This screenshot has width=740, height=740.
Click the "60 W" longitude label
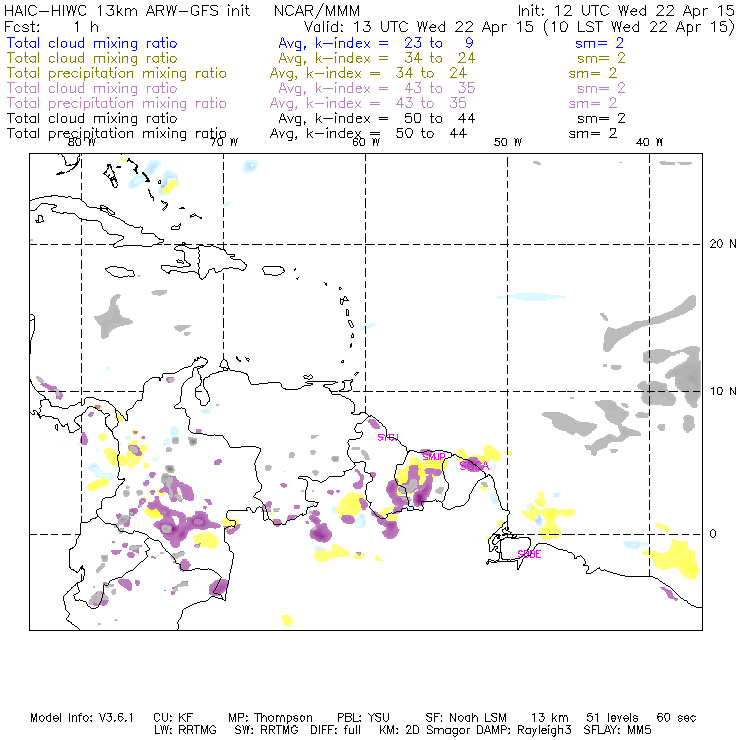pyautogui.click(x=366, y=142)
